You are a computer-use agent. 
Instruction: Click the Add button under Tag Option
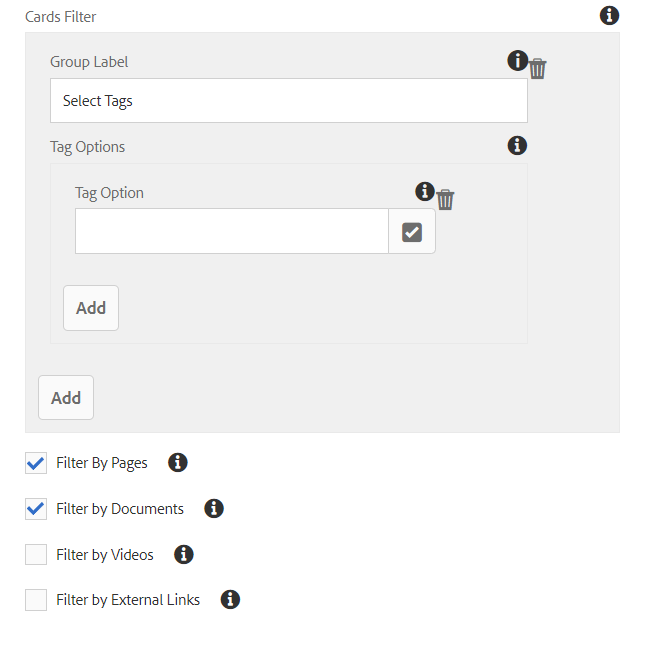pos(91,308)
